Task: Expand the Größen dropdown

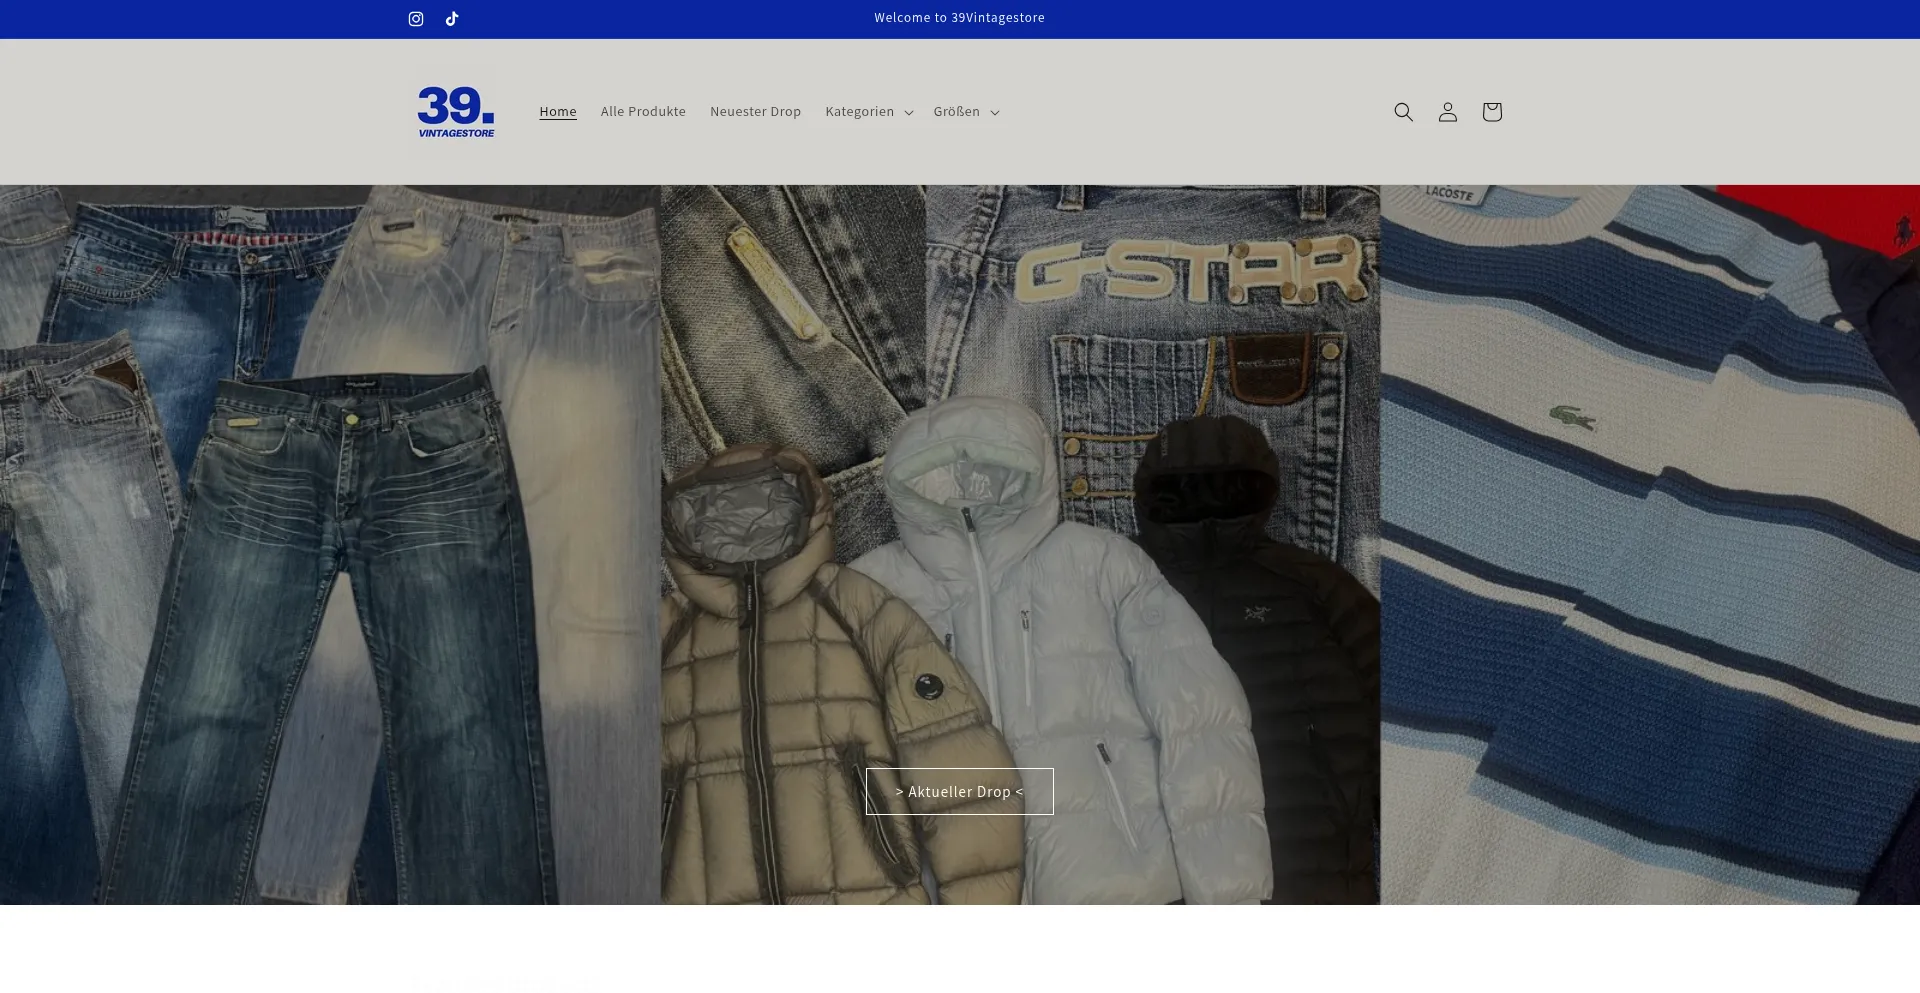Action: coord(966,112)
